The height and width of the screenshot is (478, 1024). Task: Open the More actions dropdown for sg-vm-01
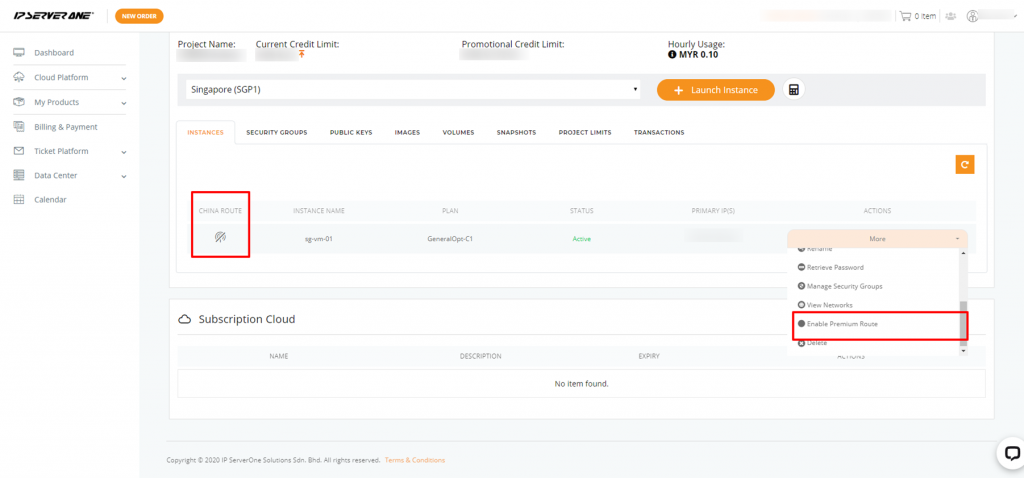pyautogui.click(x=877, y=239)
